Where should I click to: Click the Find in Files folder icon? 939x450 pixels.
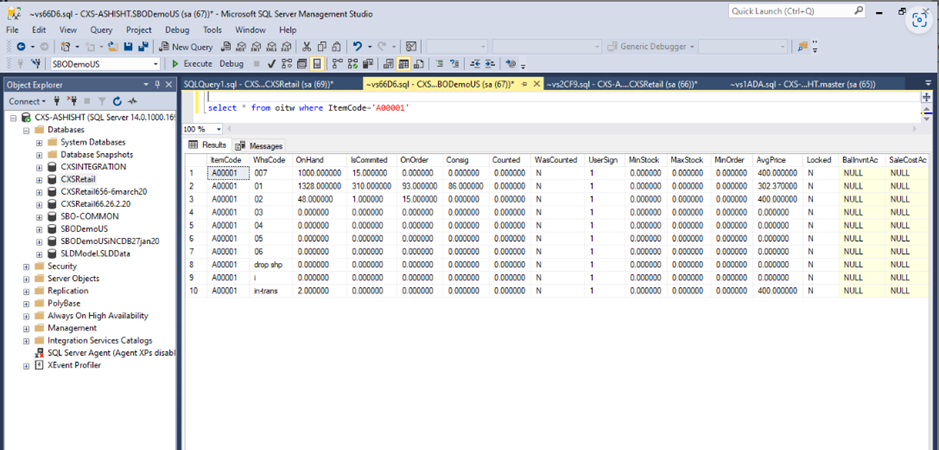tap(802, 46)
